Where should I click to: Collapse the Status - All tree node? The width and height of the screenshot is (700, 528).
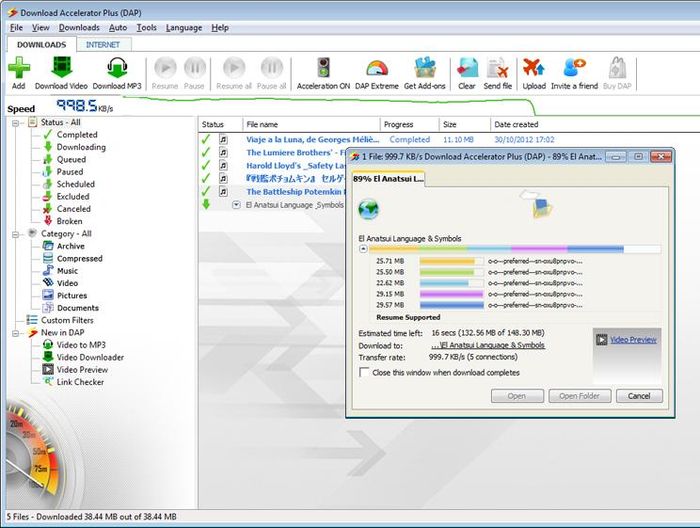[16, 123]
